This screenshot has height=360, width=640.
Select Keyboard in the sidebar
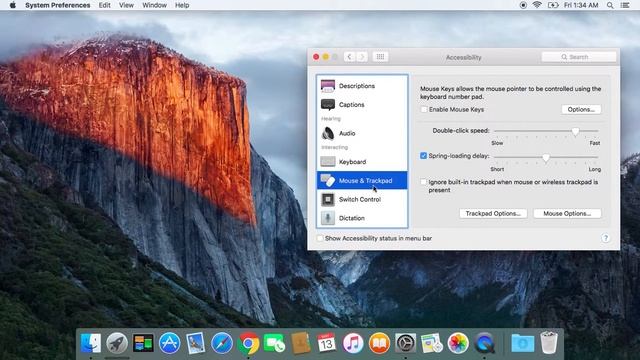[362, 162]
